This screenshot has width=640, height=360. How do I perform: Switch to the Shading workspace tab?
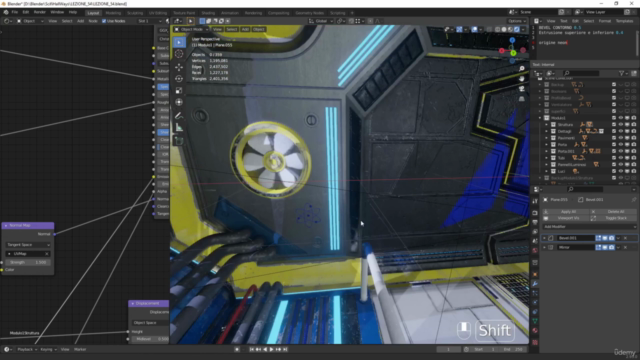tap(208, 13)
